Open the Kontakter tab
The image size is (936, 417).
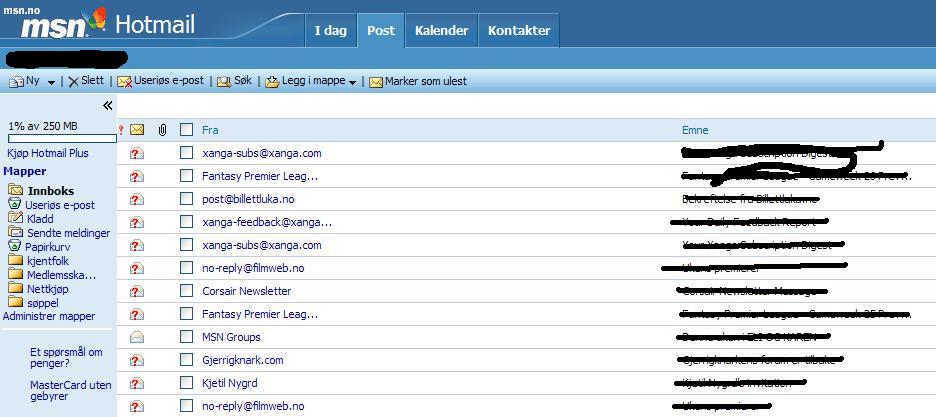519,30
